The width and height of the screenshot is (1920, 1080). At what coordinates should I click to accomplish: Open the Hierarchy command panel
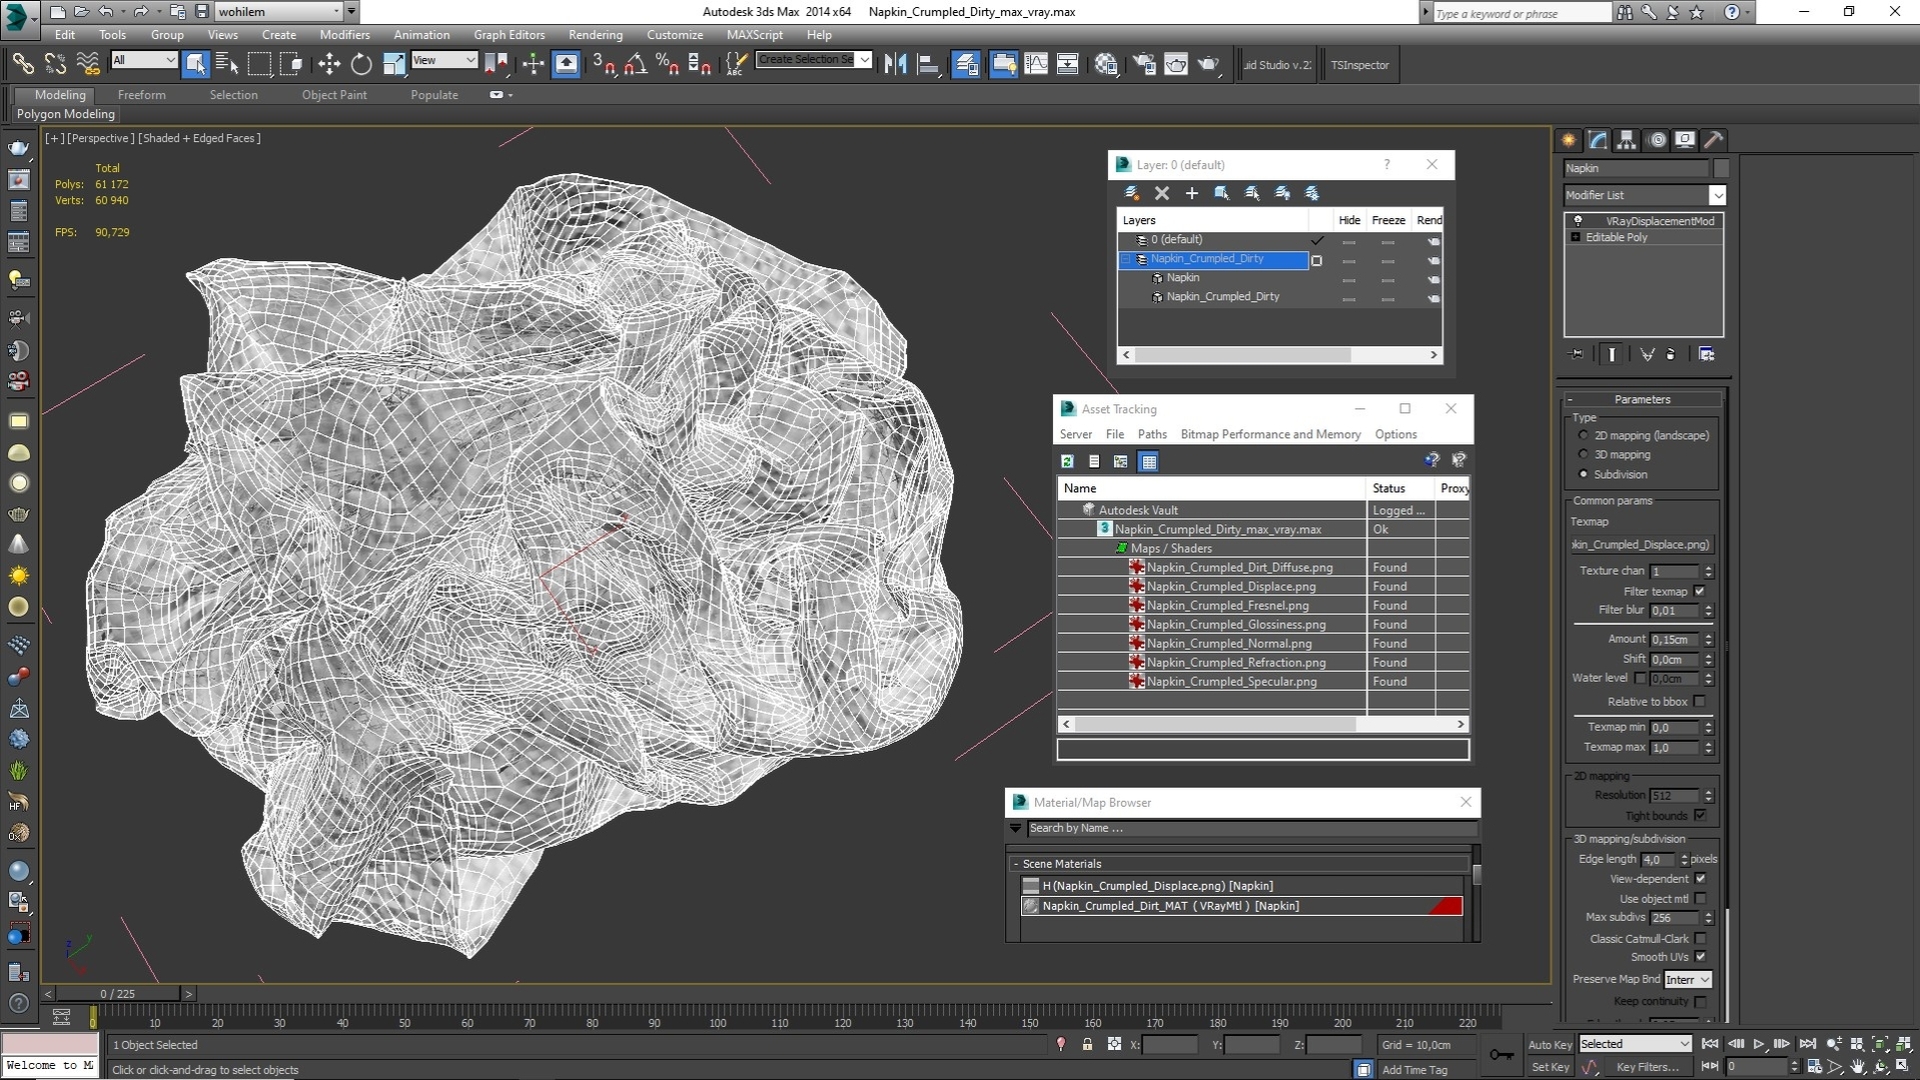(x=1626, y=140)
